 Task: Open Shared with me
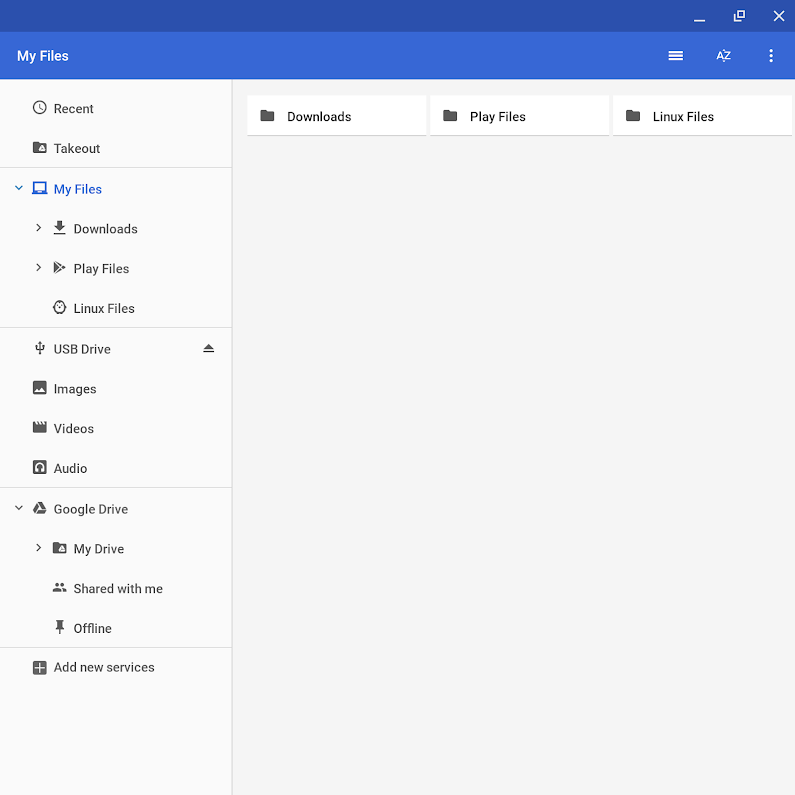pyautogui.click(x=117, y=589)
